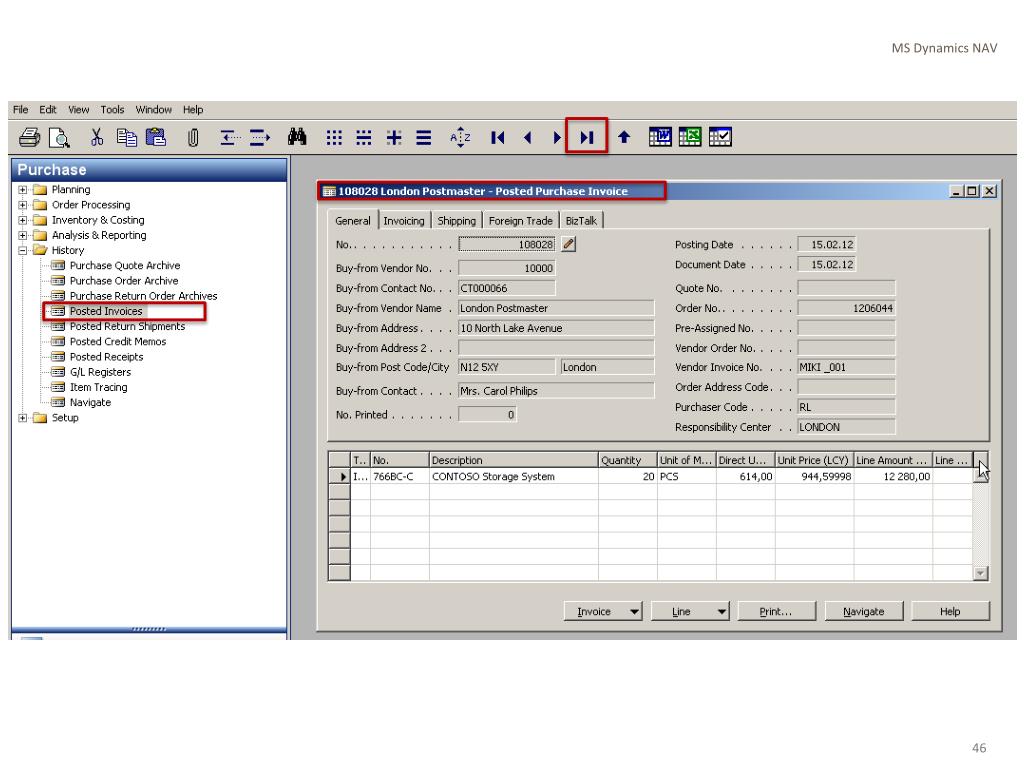The height and width of the screenshot is (768, 1024).
Task: Expand the Planning folder
Action: [23, 189]
